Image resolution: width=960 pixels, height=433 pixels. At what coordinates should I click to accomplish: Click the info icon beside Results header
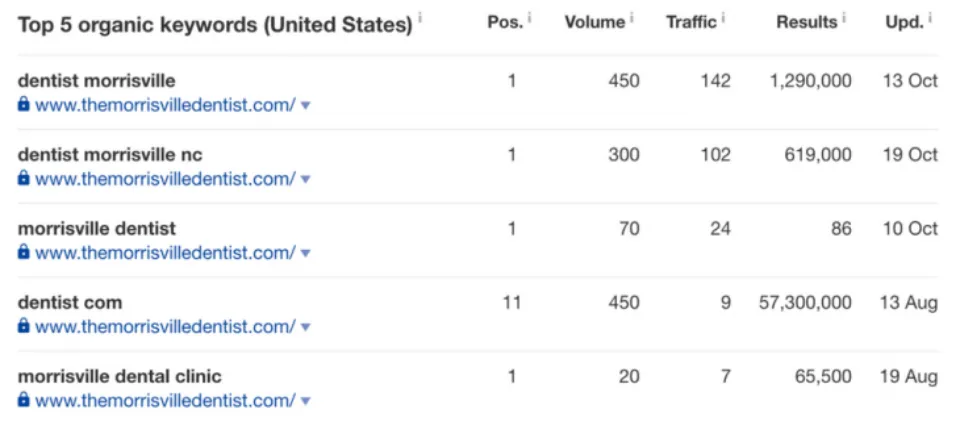844,19
